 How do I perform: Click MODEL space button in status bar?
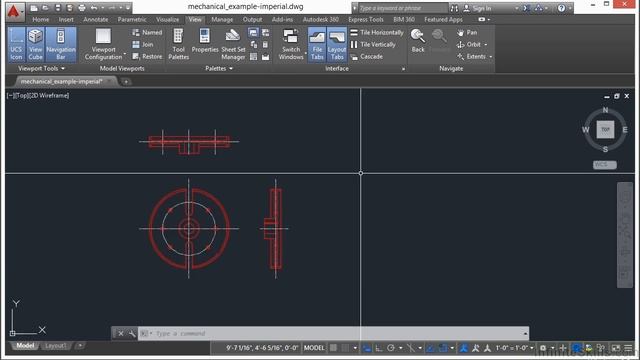(x=314, y=348)
